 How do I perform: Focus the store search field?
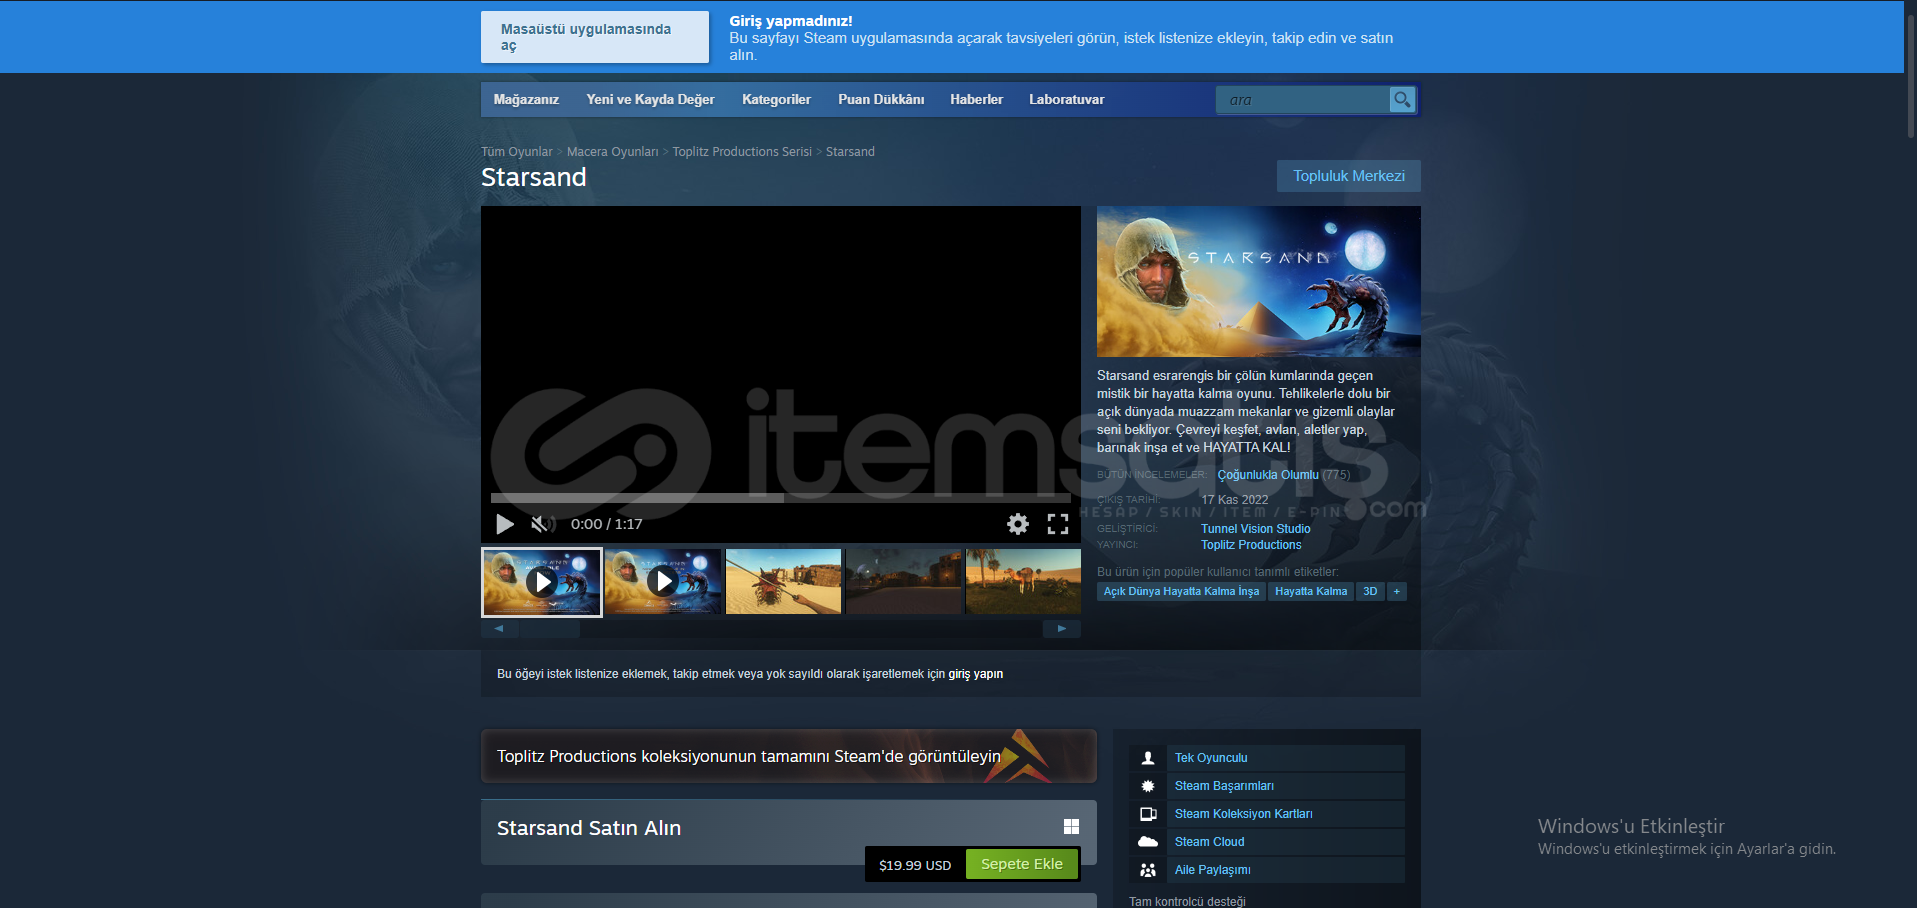click(1302, 100)
